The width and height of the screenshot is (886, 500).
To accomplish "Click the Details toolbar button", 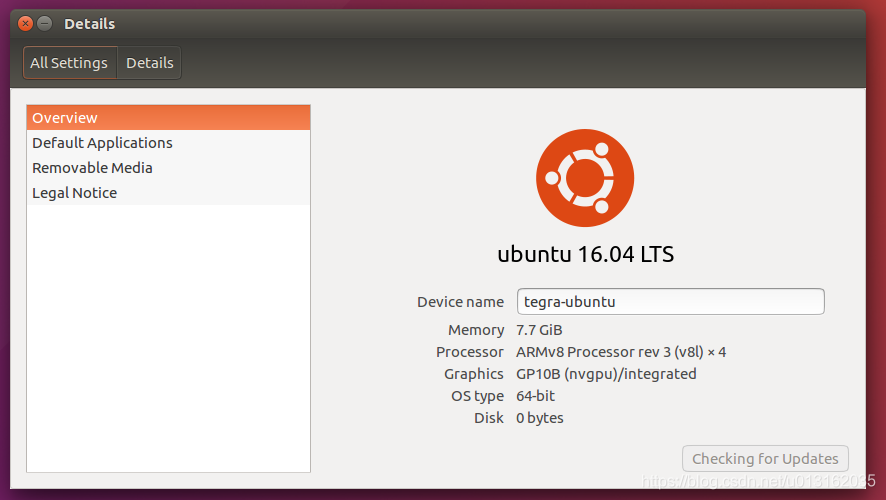I will [150, 63].
